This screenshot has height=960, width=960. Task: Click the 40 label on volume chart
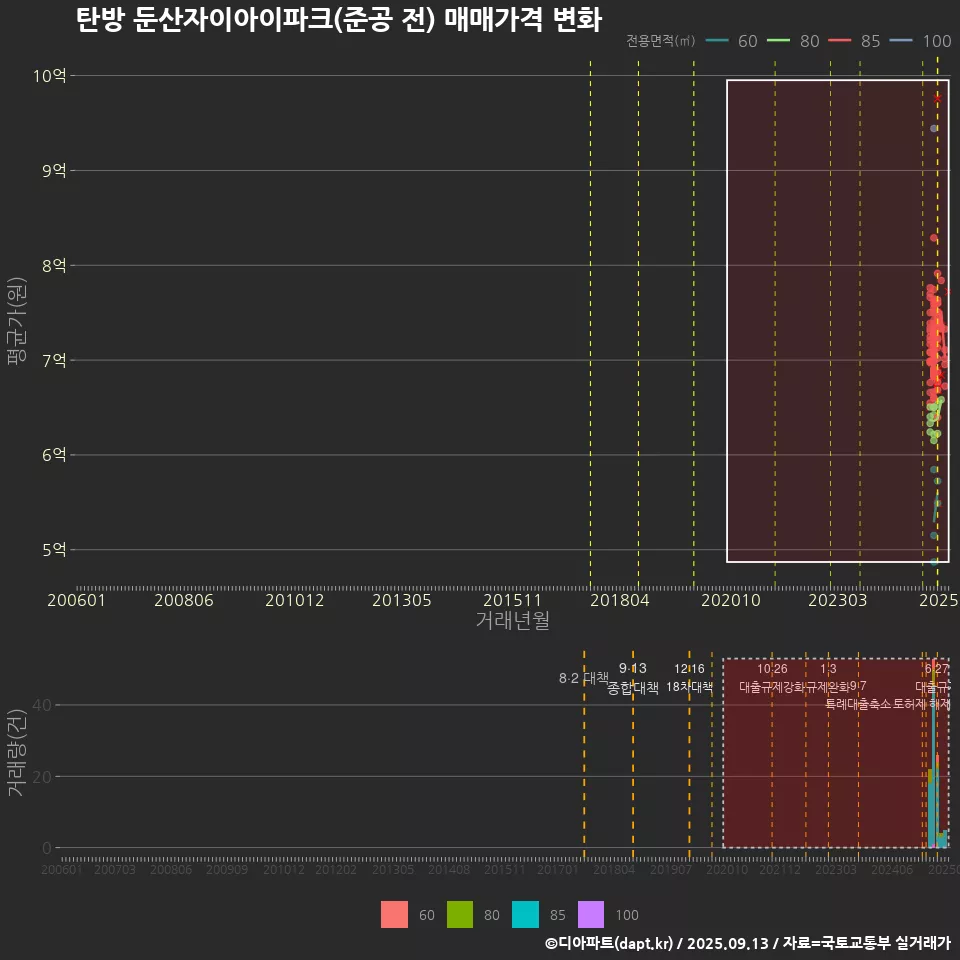pos(42,705)
